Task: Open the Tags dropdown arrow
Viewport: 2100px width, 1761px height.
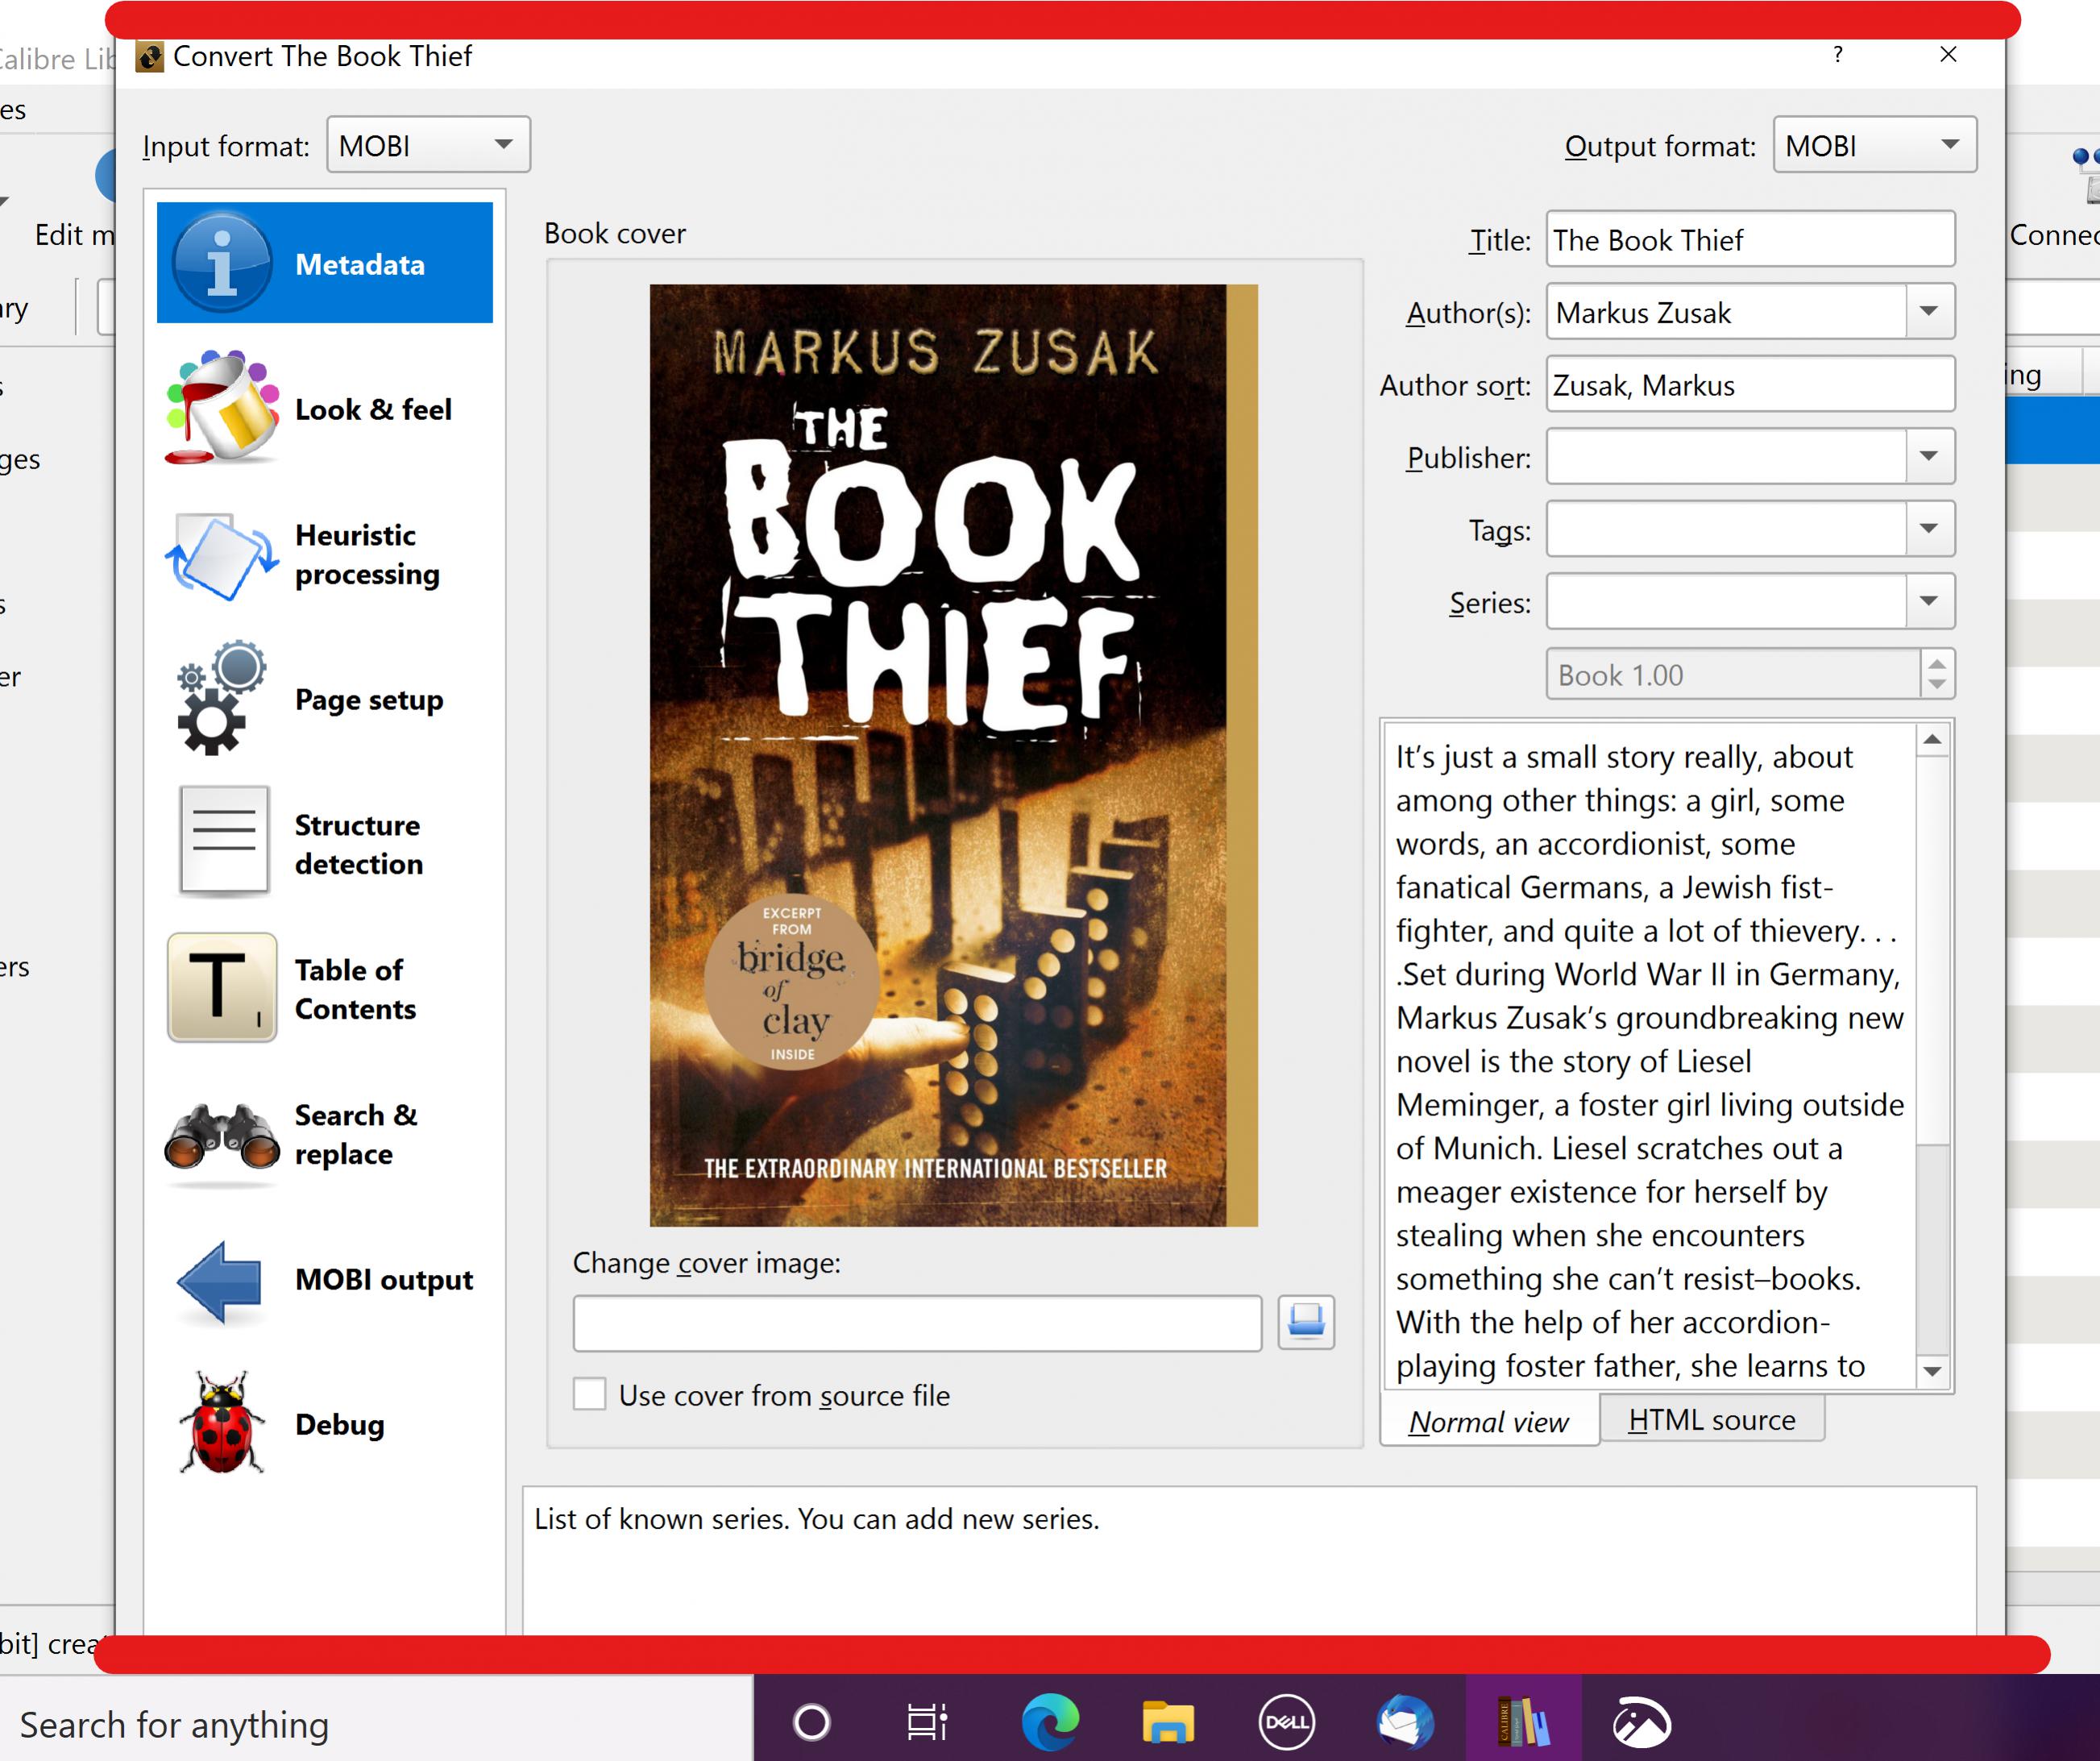Action: tap(1929, 529)
